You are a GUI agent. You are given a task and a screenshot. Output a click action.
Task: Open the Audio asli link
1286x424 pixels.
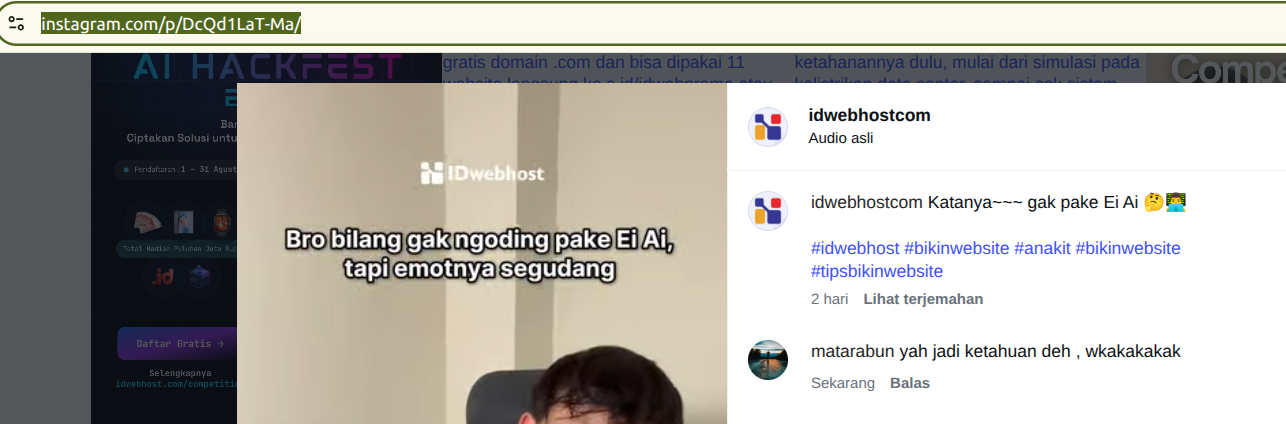(x=840, y=138)
